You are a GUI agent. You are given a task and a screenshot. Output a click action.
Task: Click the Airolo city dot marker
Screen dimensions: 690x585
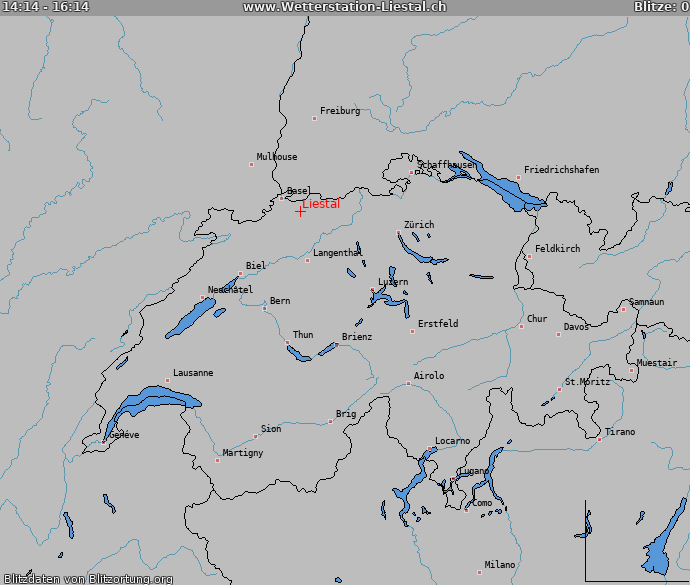[408, 383]
